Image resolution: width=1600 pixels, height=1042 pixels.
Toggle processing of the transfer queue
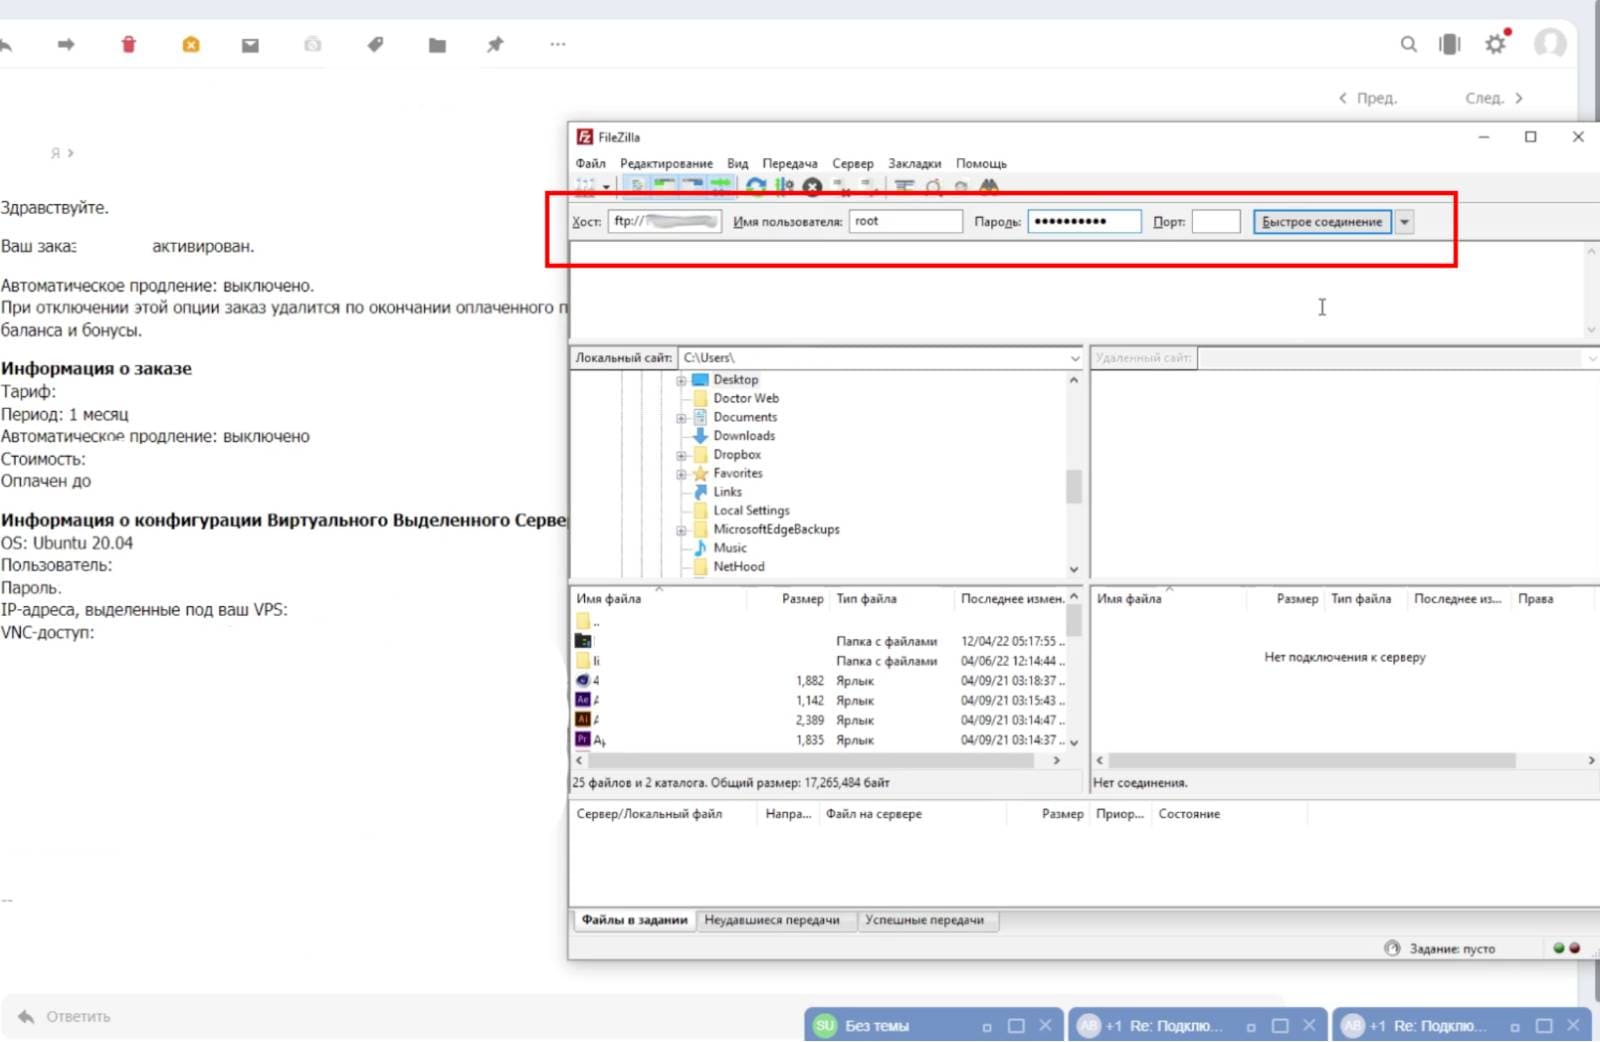tap(785, 185)
